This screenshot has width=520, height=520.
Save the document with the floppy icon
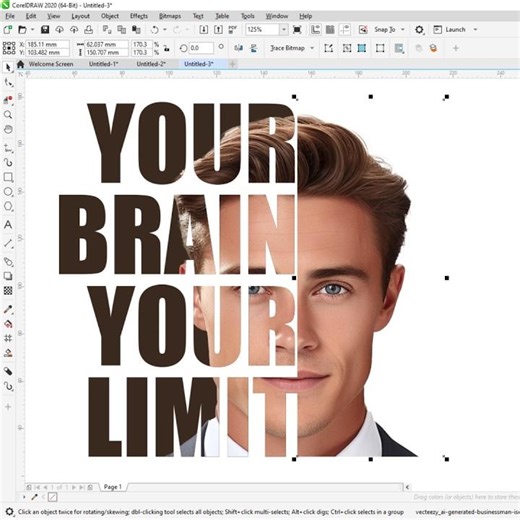click(x=45, y=30)
